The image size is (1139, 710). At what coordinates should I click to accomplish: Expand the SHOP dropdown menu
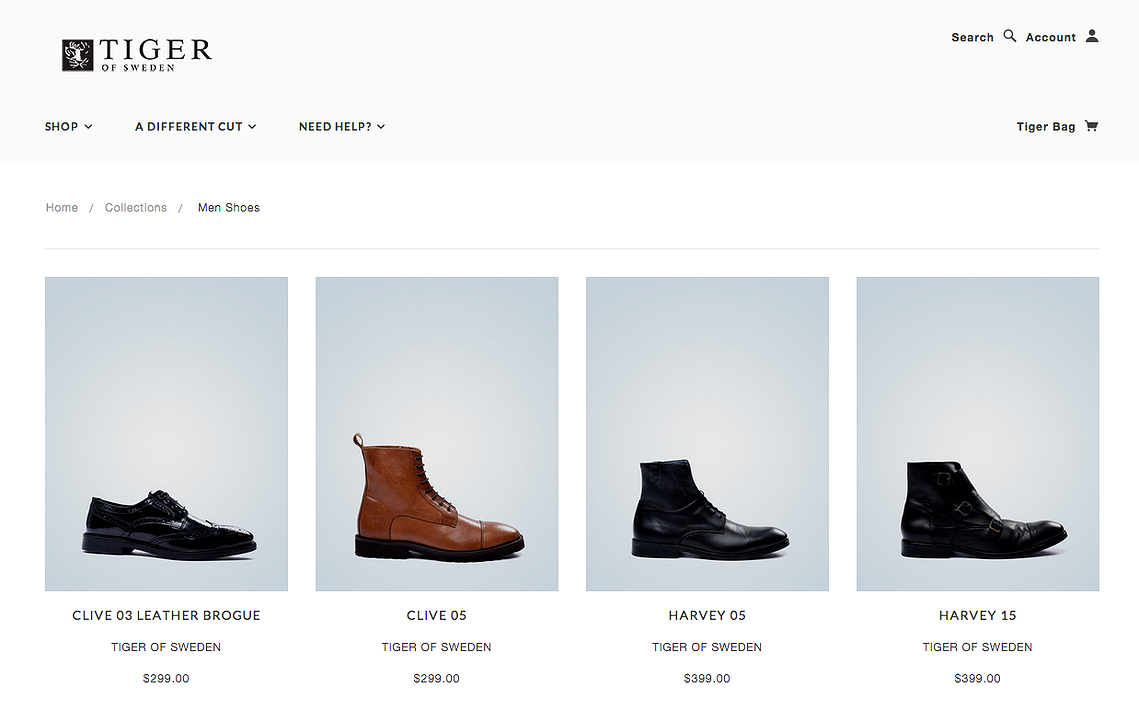coord(68,126)
